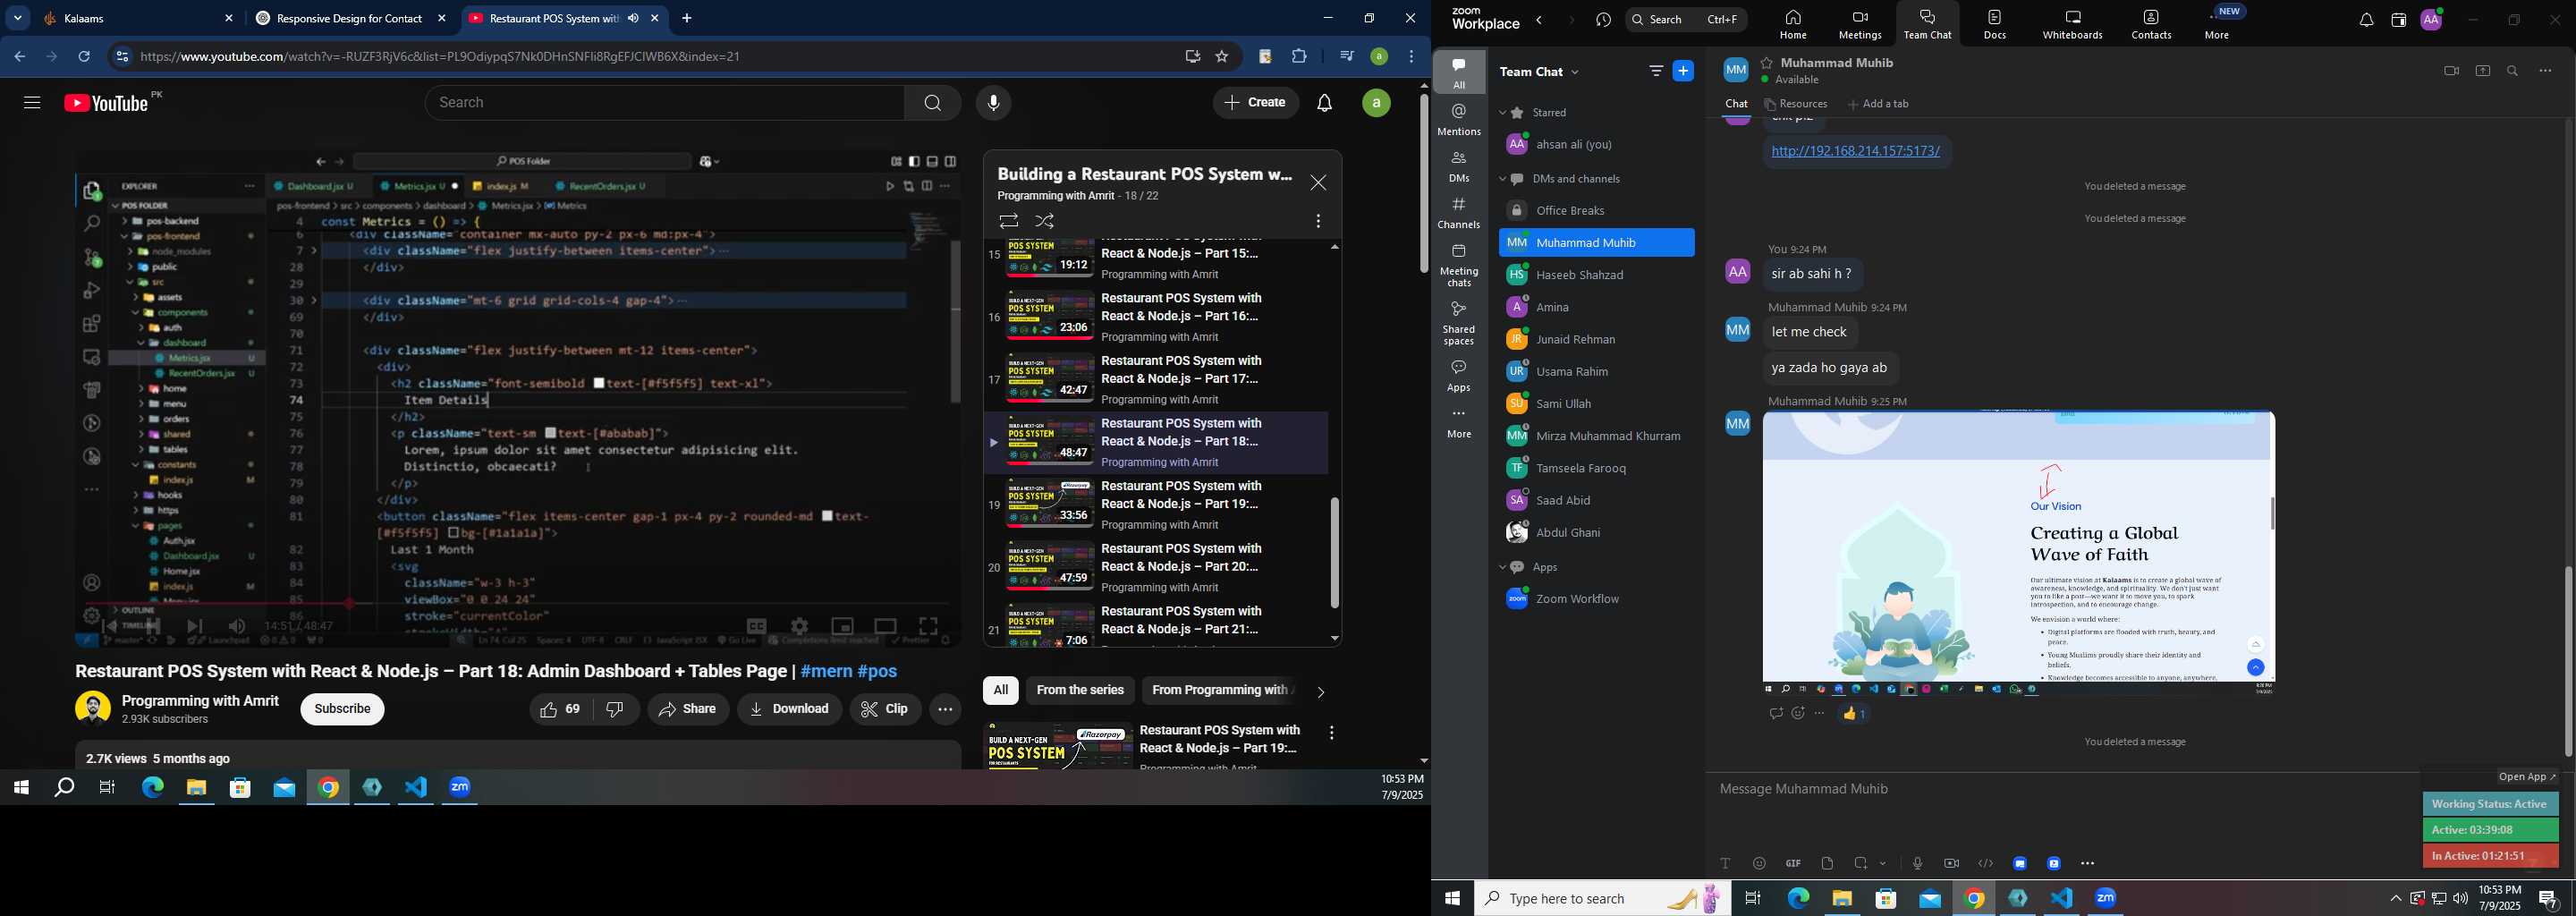This screenshot has width=2576, height=916.
Task: Expand Team Chat dropdown header
Action: tap(1541, 72)
